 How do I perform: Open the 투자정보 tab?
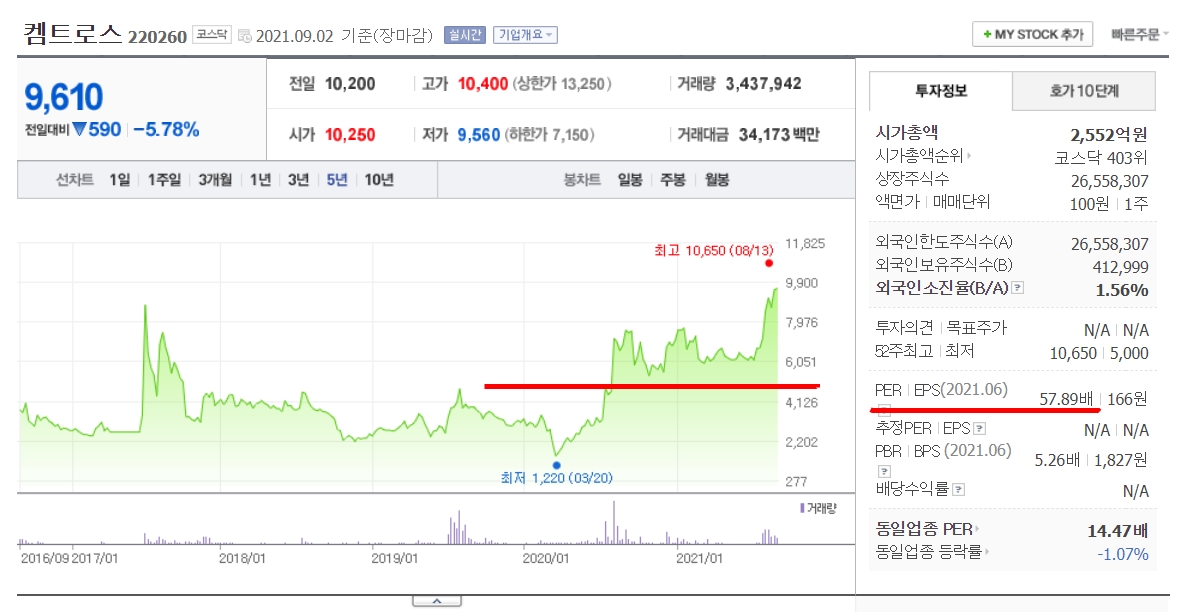click(x=941, y=91)
